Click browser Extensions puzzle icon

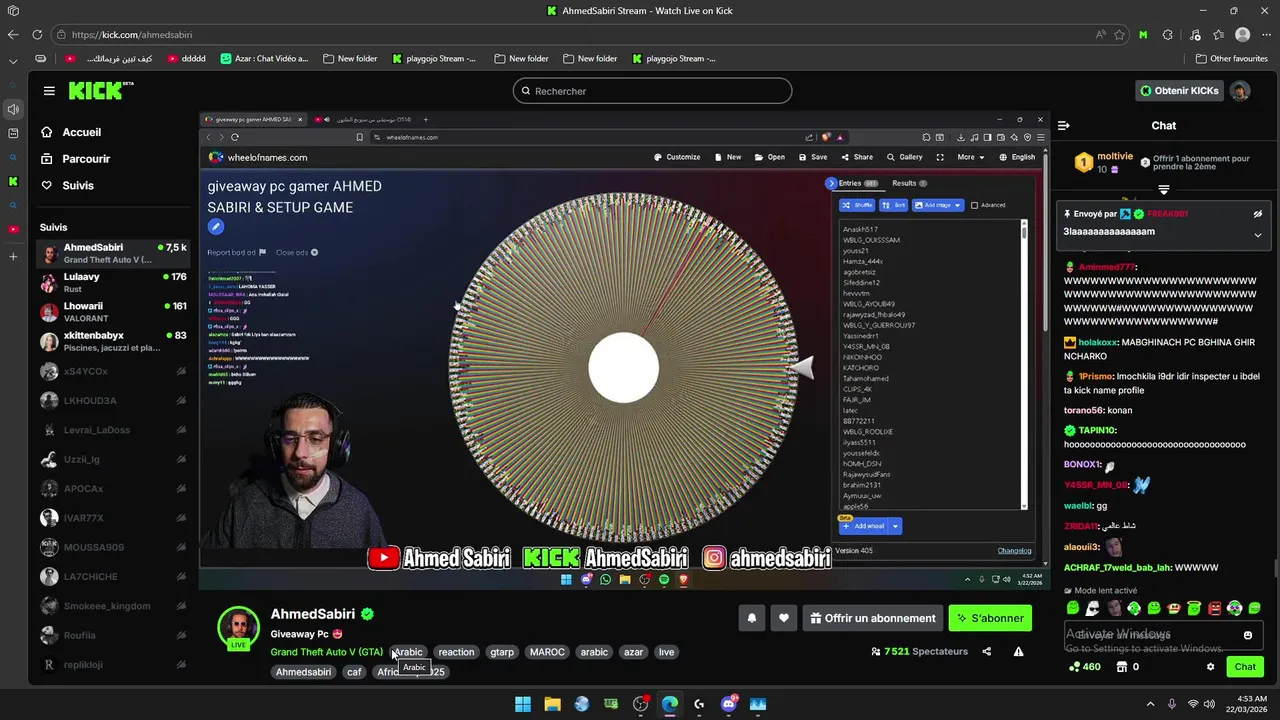pyautogui.click(x=1168, y=34)
